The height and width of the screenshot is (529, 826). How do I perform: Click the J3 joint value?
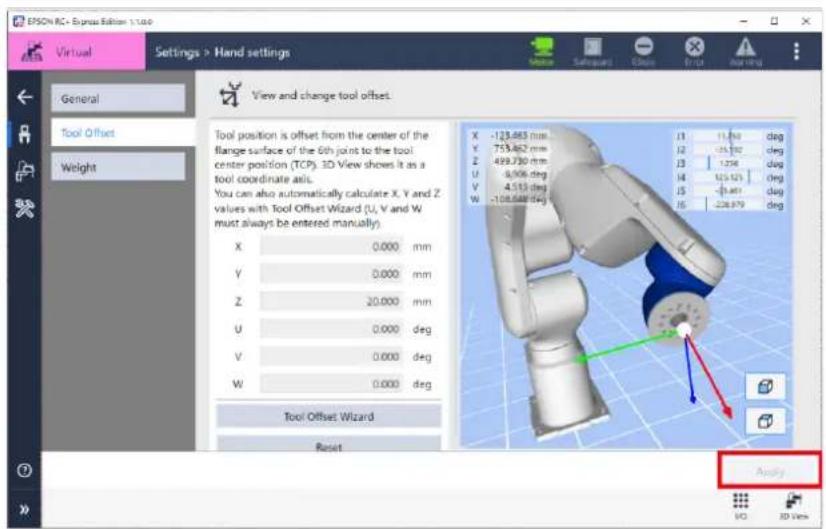click(729, 163)
